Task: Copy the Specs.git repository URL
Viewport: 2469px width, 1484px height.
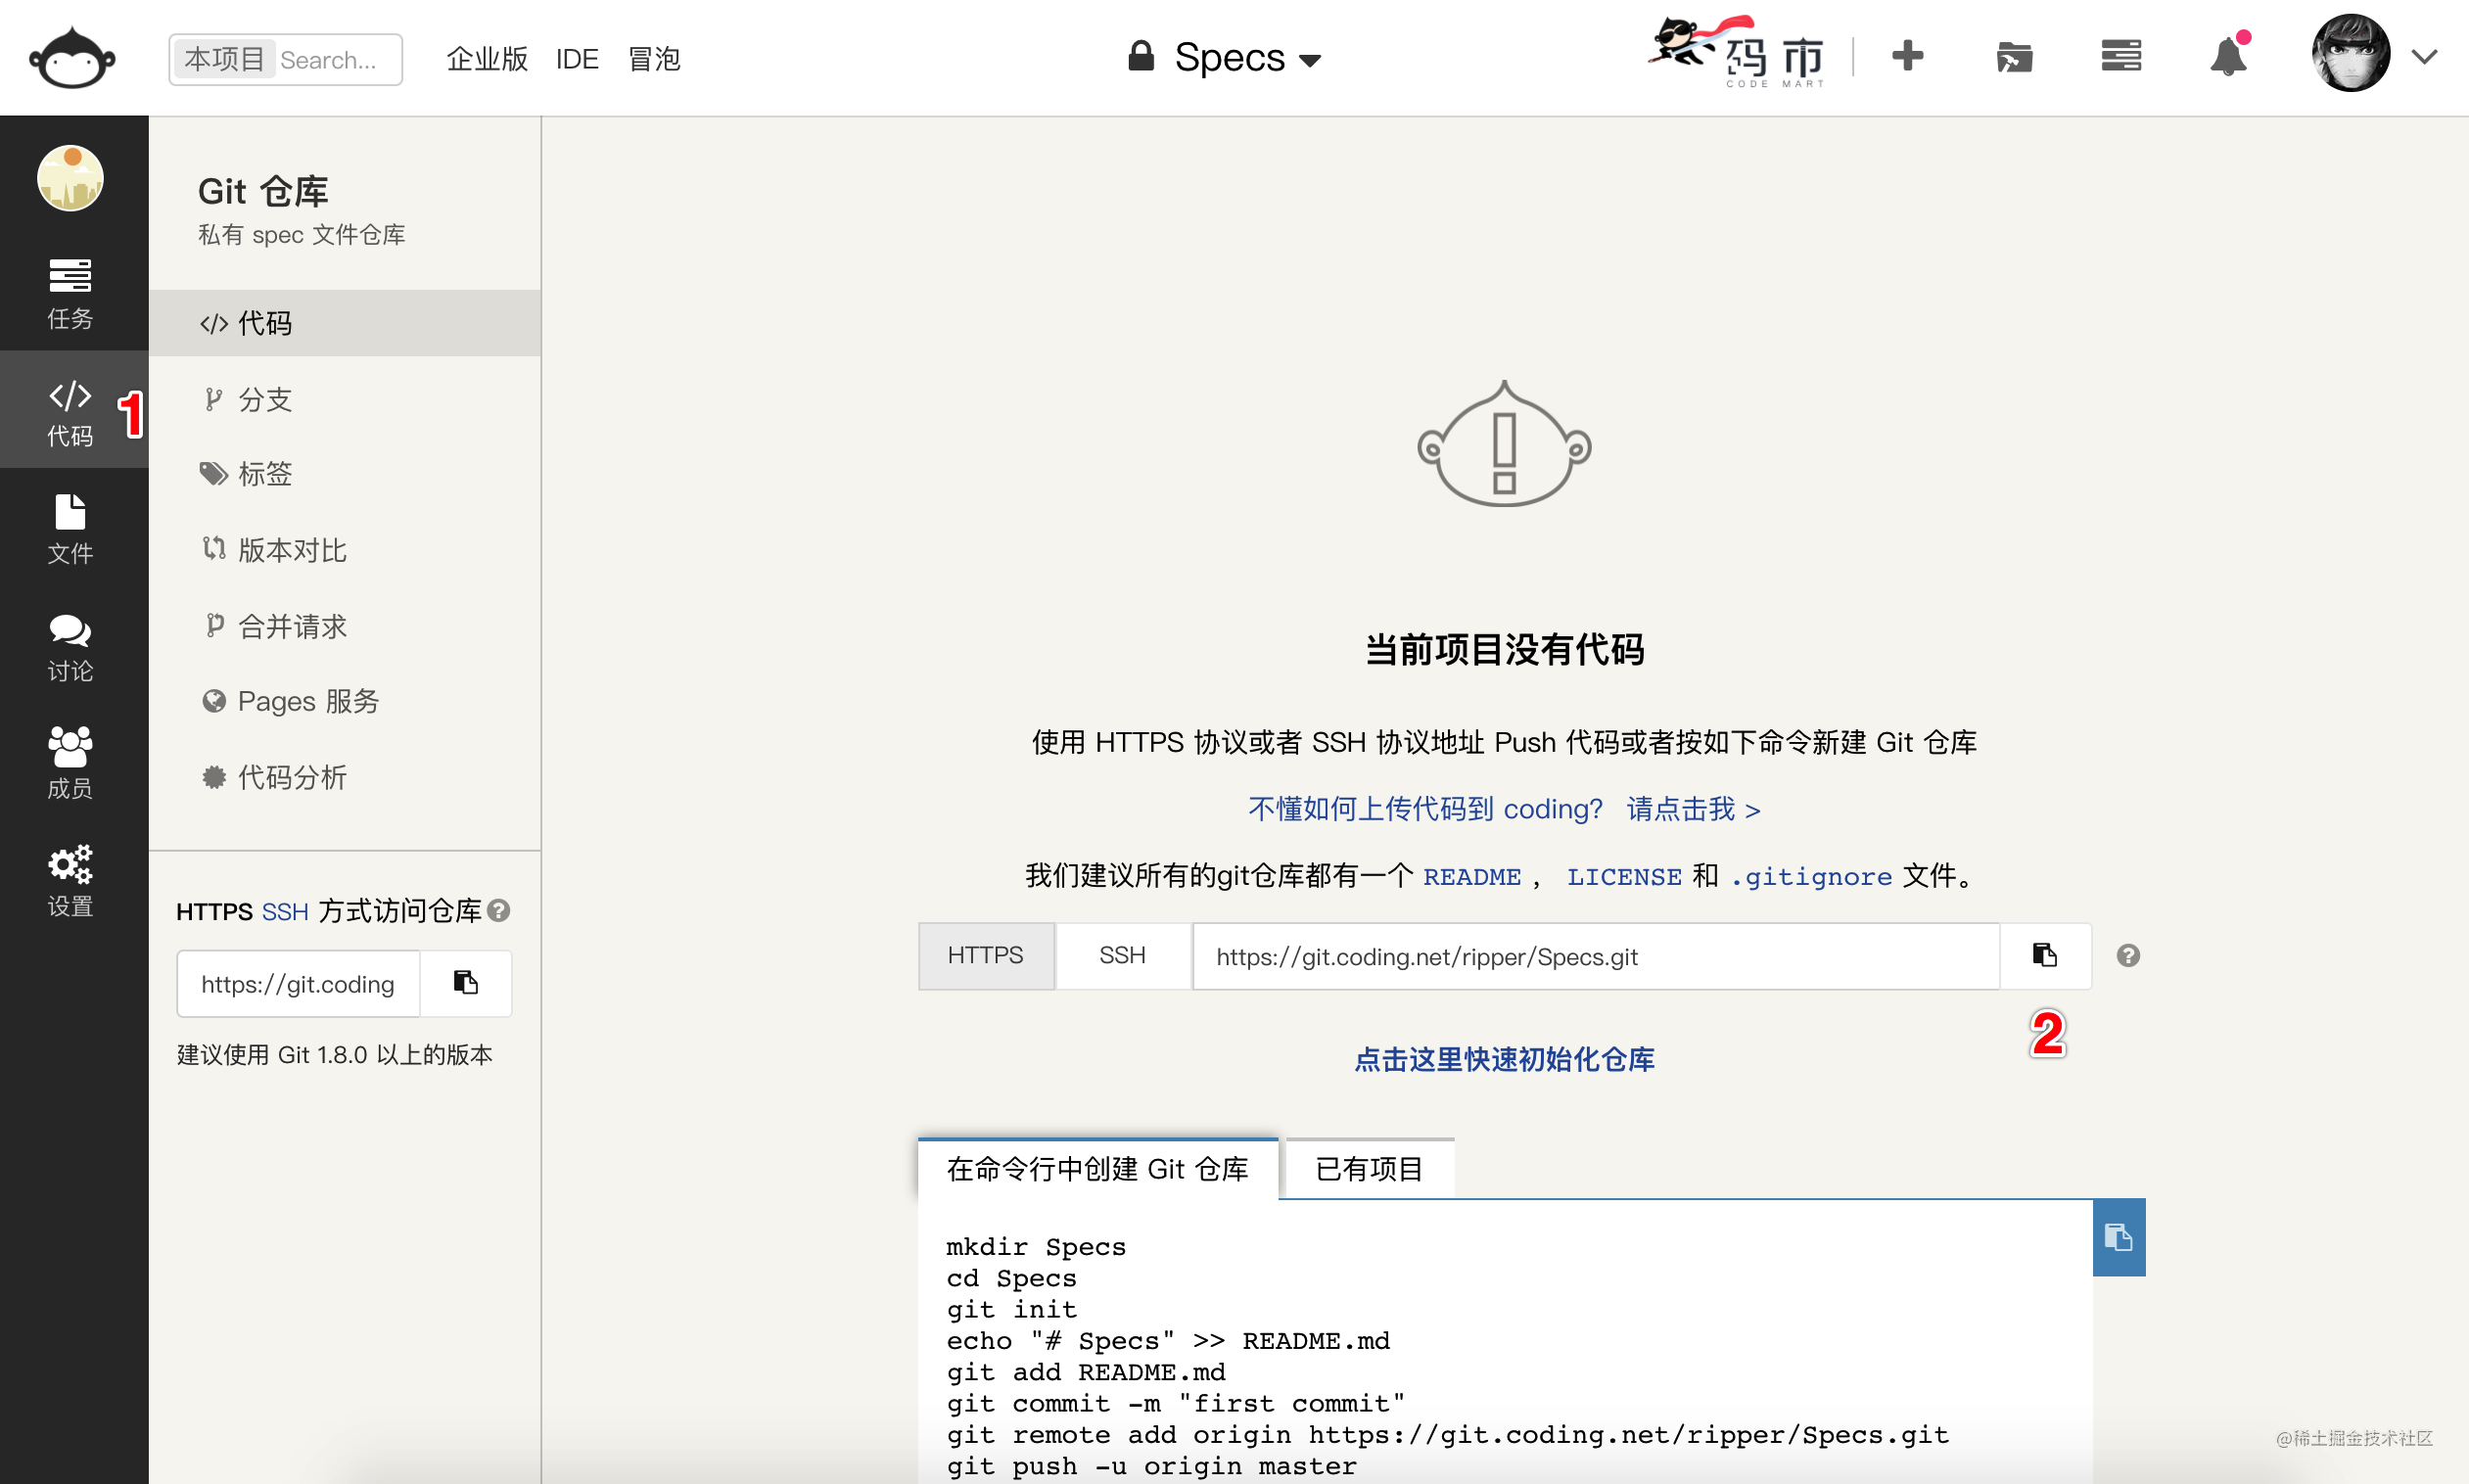Action: tap(2045, 956)
